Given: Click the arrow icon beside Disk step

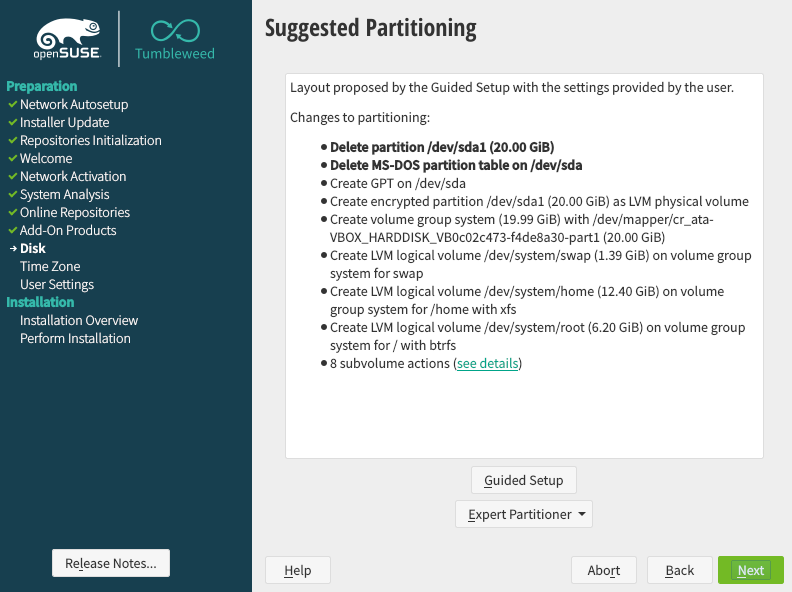Looking at the screenshot, I should [x=12, y=248].
